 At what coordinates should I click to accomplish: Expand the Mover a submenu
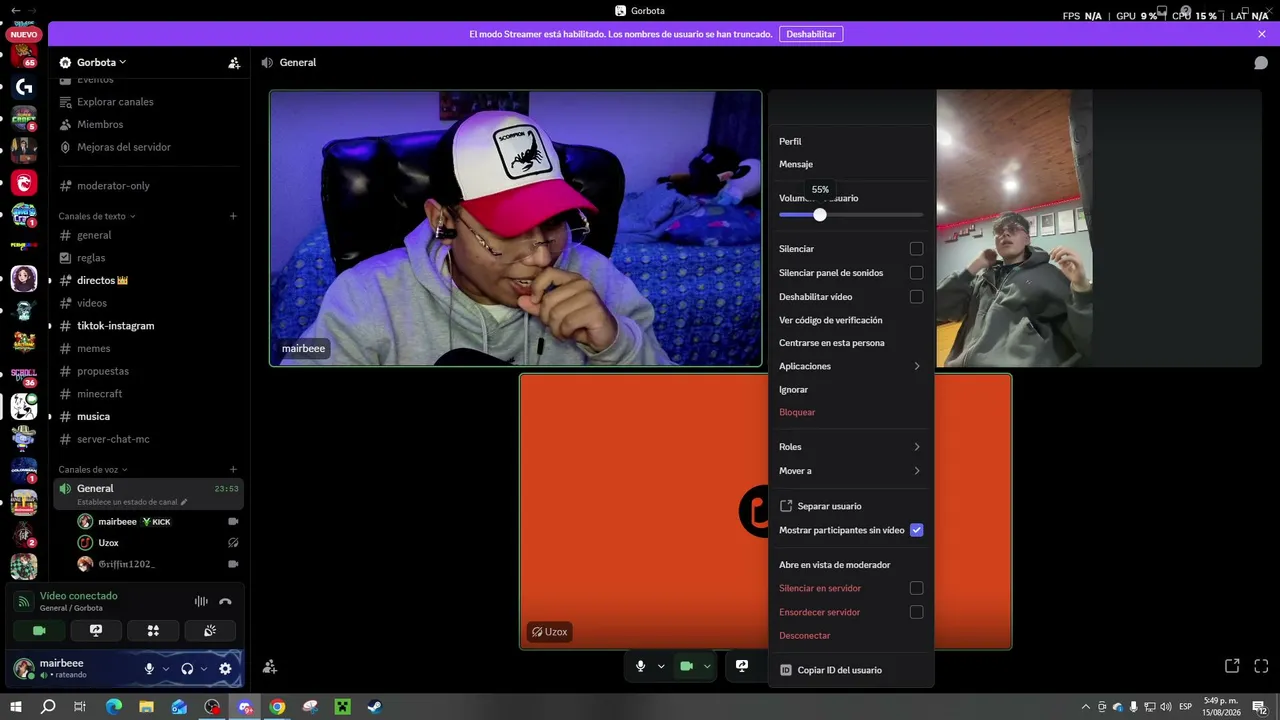point(850,471)
